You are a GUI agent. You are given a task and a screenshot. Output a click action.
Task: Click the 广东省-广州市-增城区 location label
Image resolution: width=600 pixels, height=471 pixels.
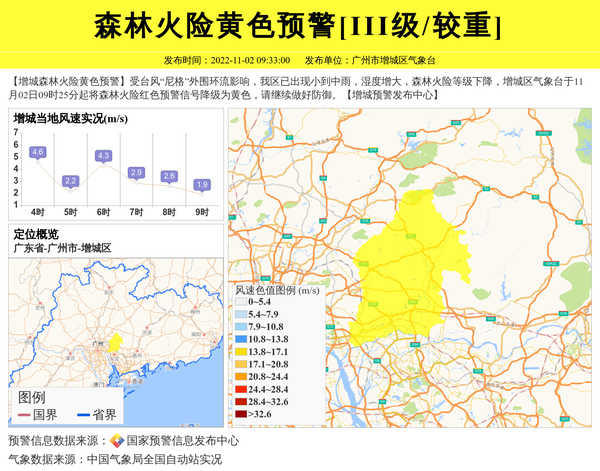coord(62,247)
